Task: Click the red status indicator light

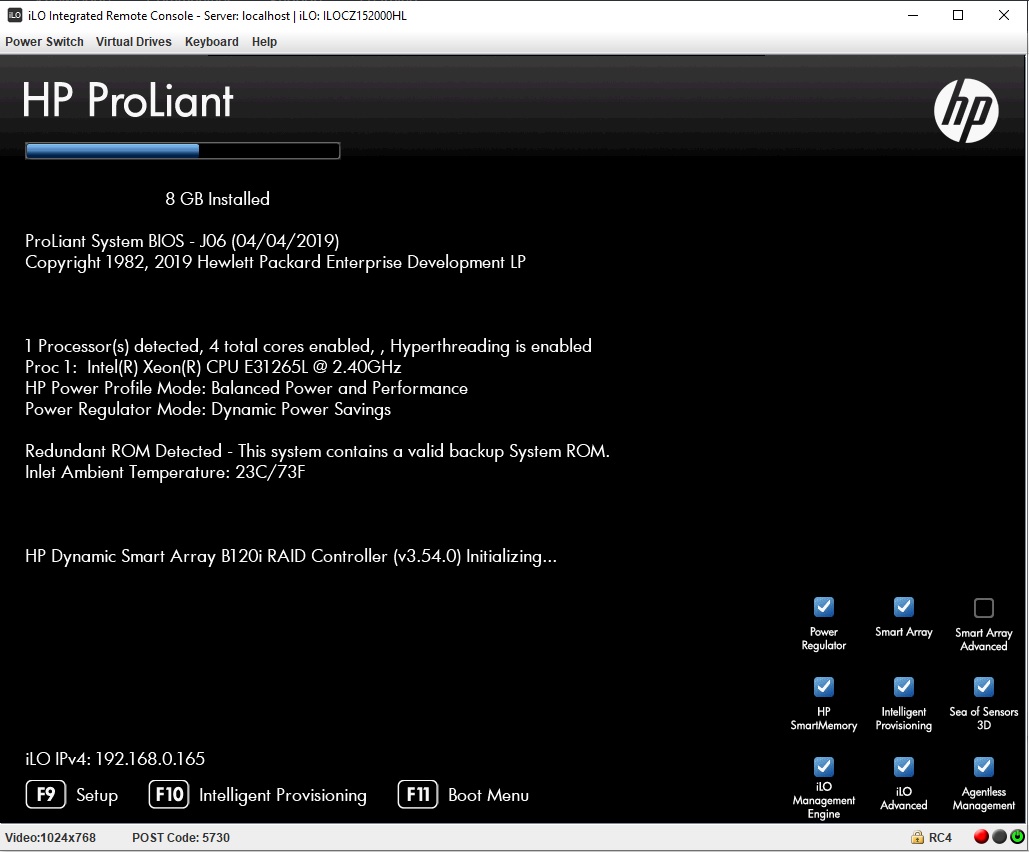Action: [980, 837]
